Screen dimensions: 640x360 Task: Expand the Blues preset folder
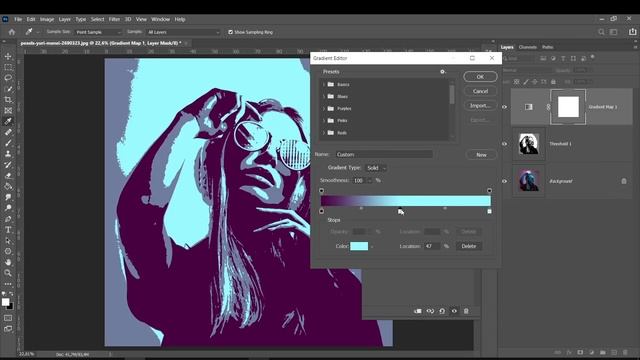pos(324,97)
